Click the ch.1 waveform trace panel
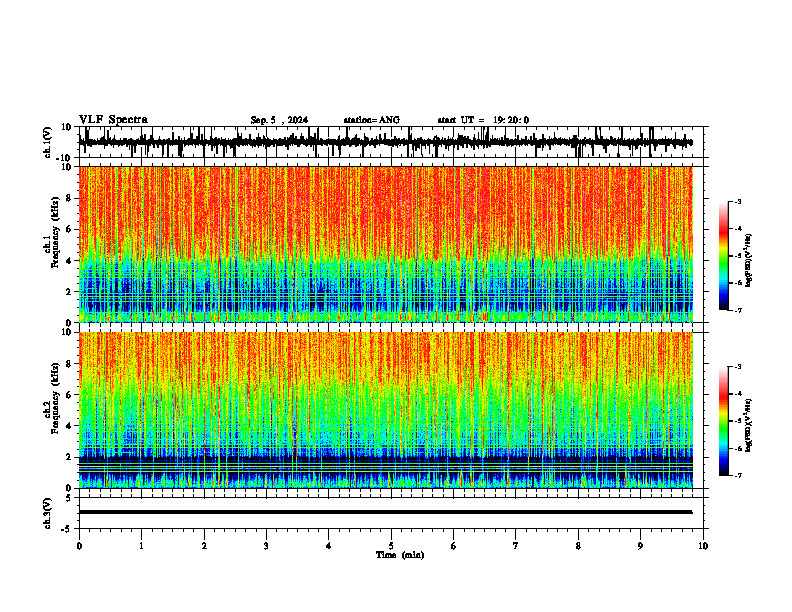 pos(393,142)
